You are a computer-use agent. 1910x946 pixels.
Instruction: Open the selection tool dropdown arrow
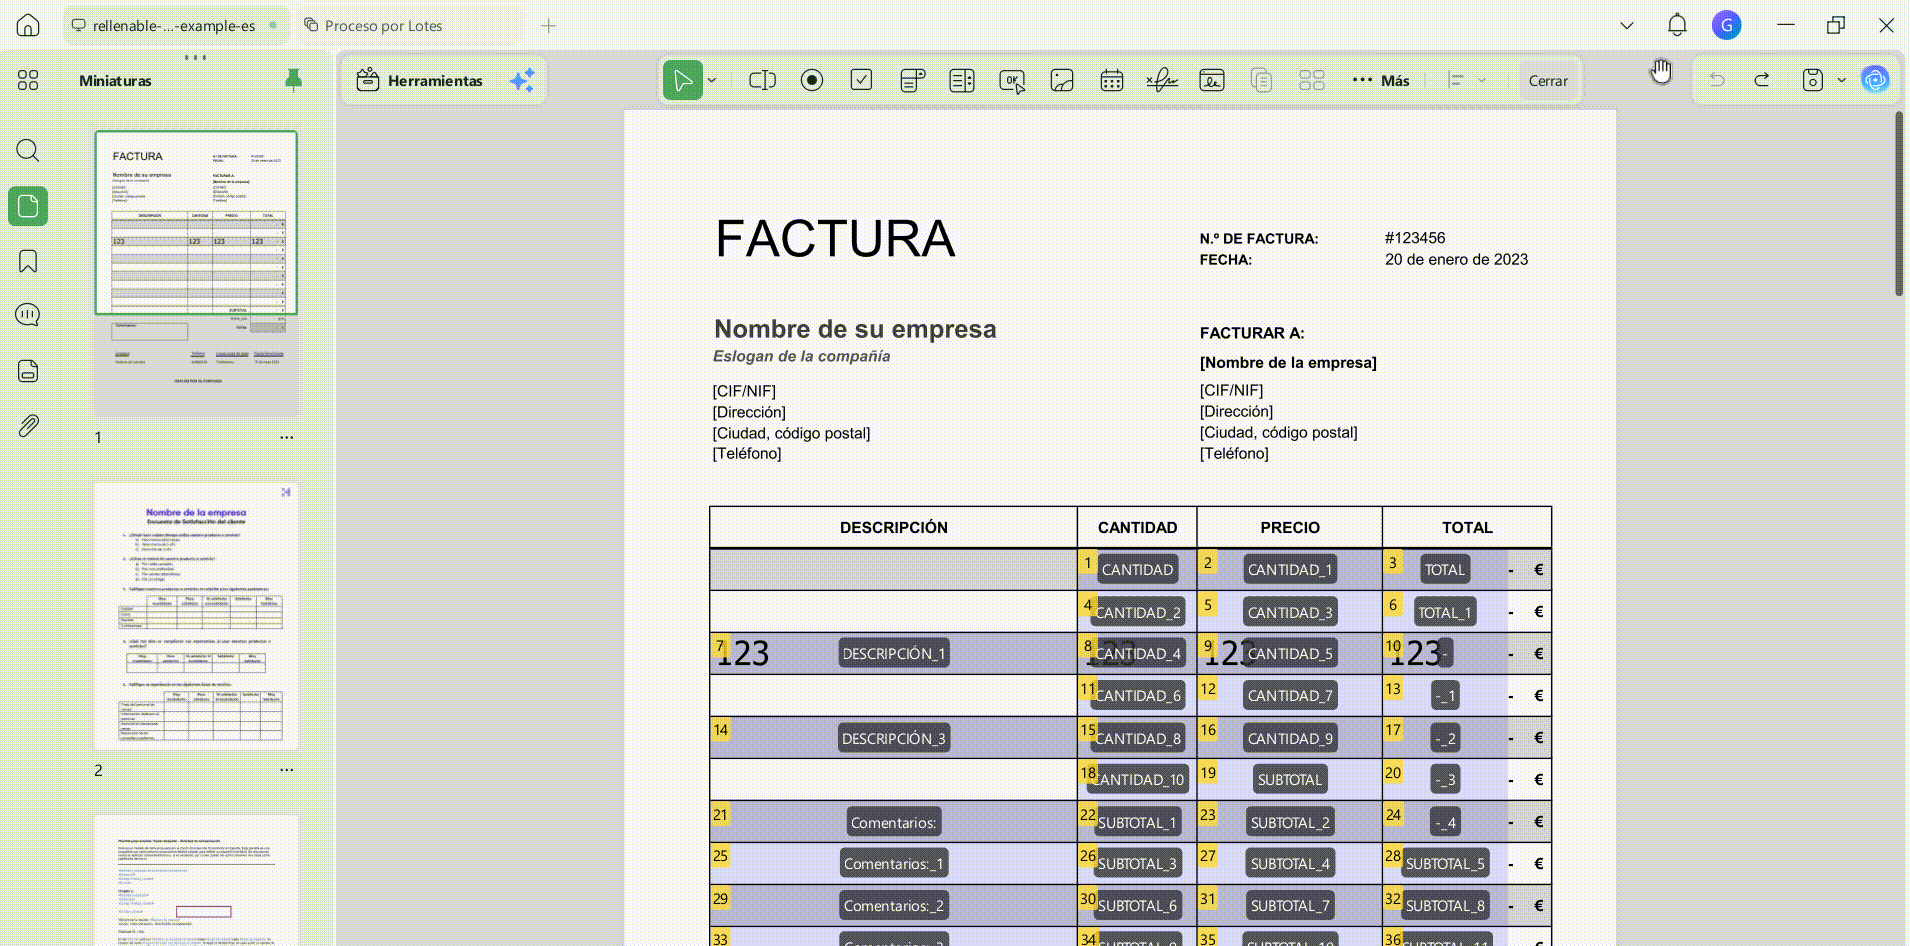[712, 80]
